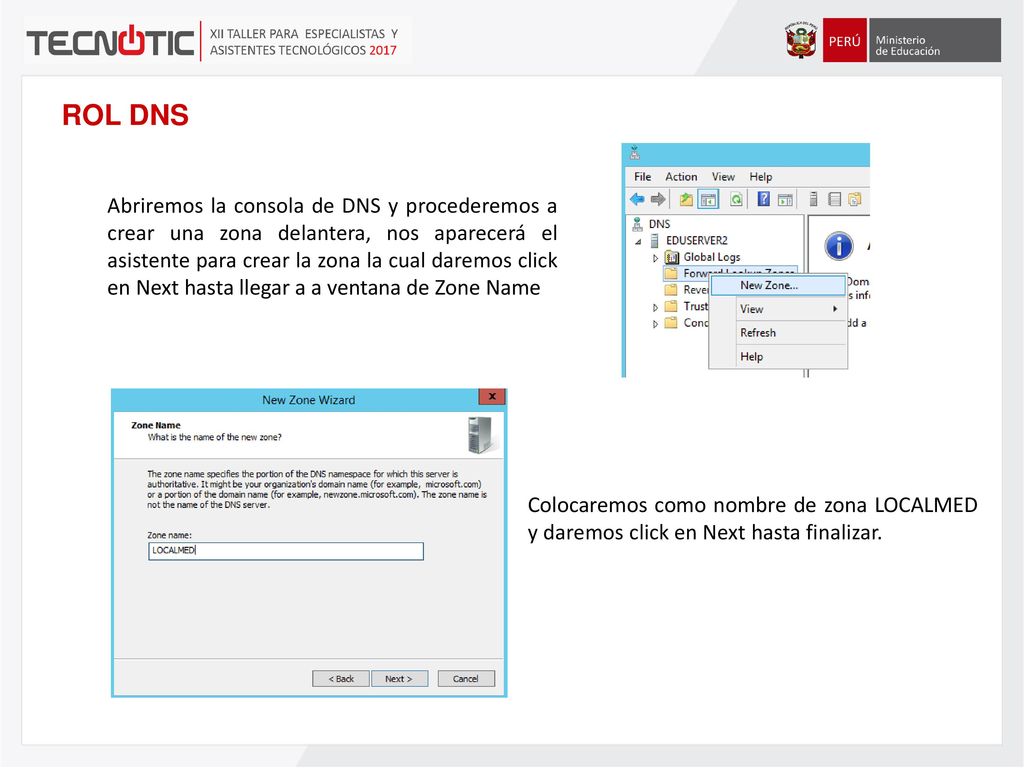
Task: Click 'What is the name of the new zone?'
Action: coord(214,437)
